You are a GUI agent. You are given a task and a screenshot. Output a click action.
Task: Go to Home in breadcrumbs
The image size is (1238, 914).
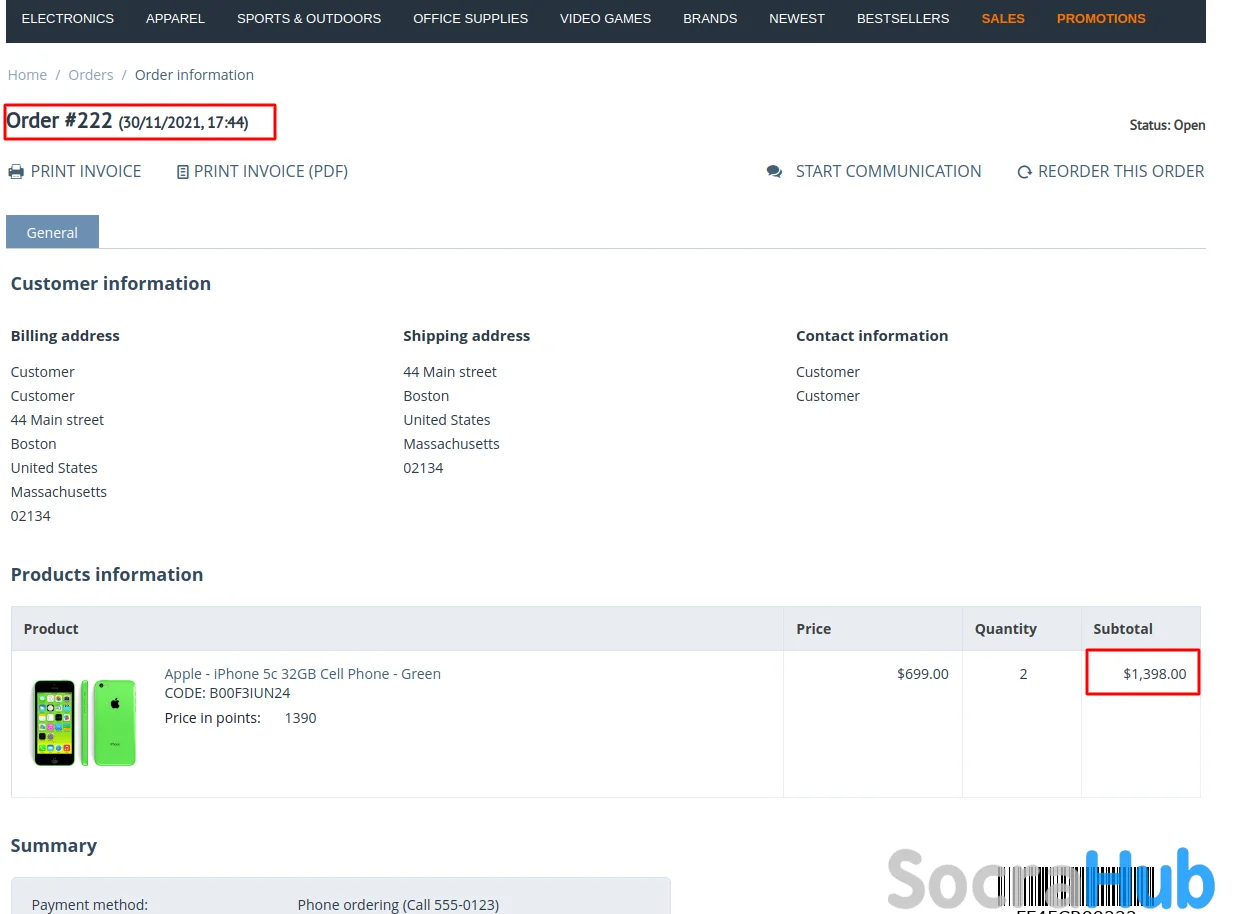click(27, 75)
